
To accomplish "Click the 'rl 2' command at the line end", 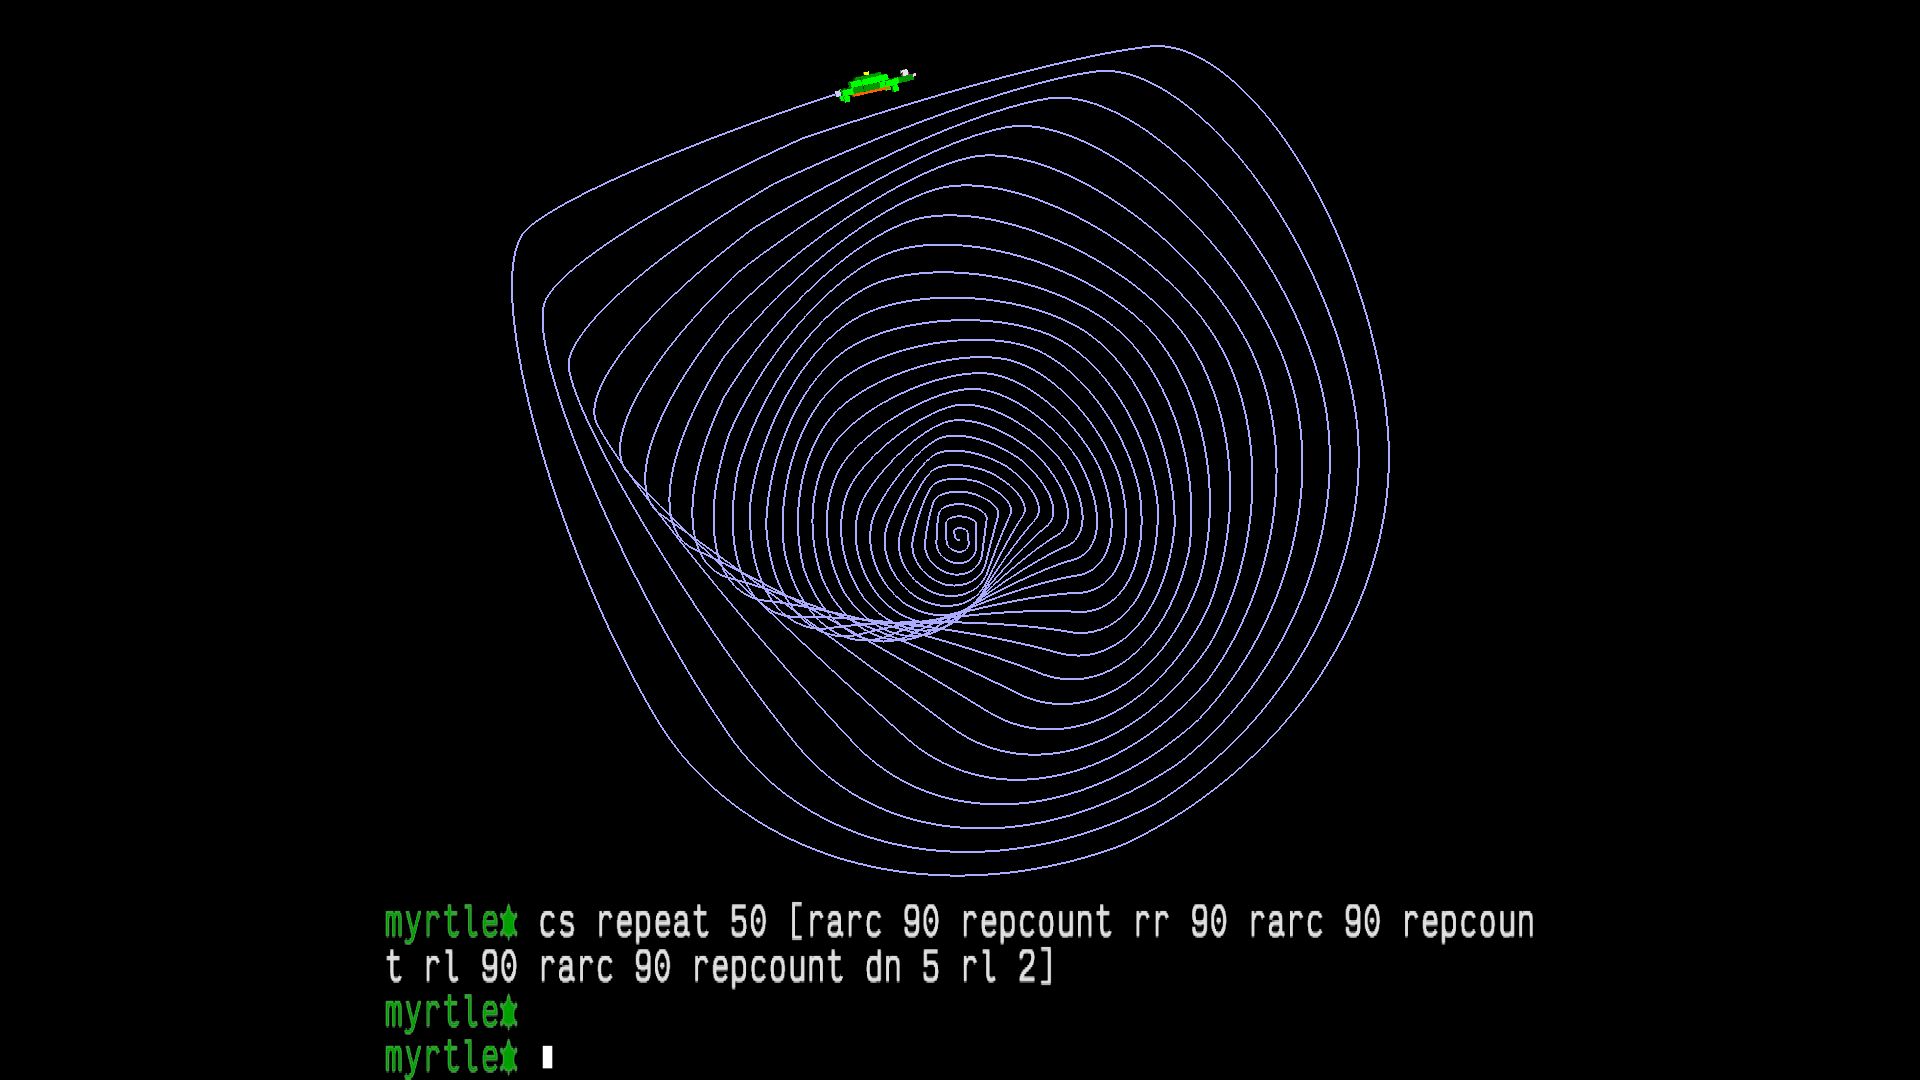I will click(998, 967).
